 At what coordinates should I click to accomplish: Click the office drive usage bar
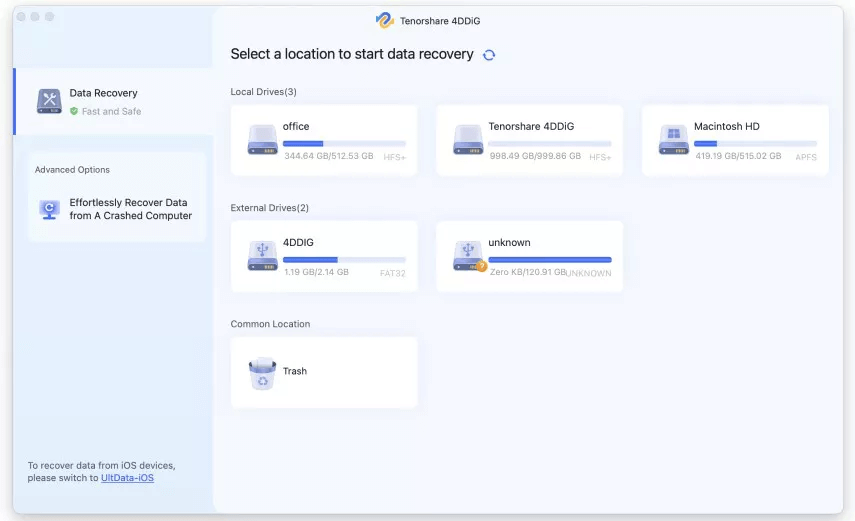(344, 143)
